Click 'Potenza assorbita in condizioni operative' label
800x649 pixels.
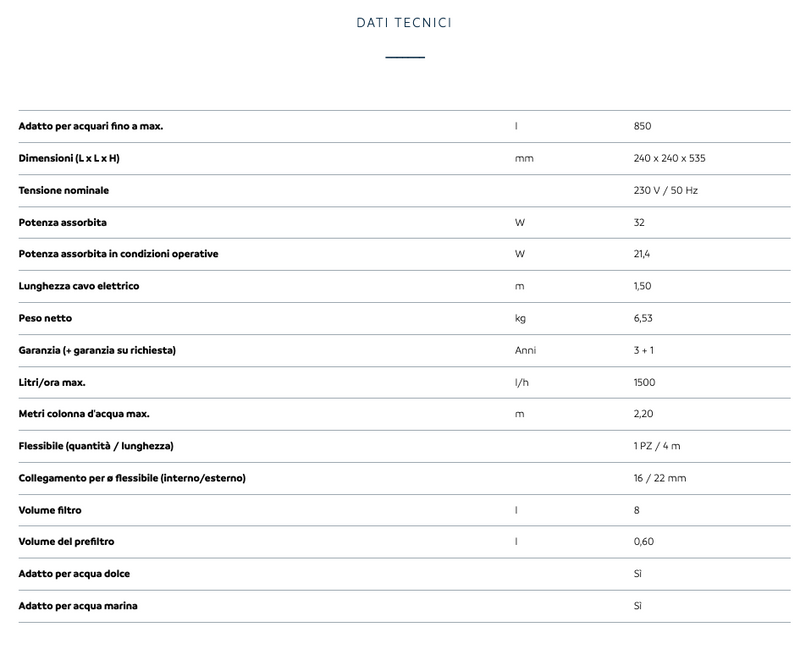118,254
